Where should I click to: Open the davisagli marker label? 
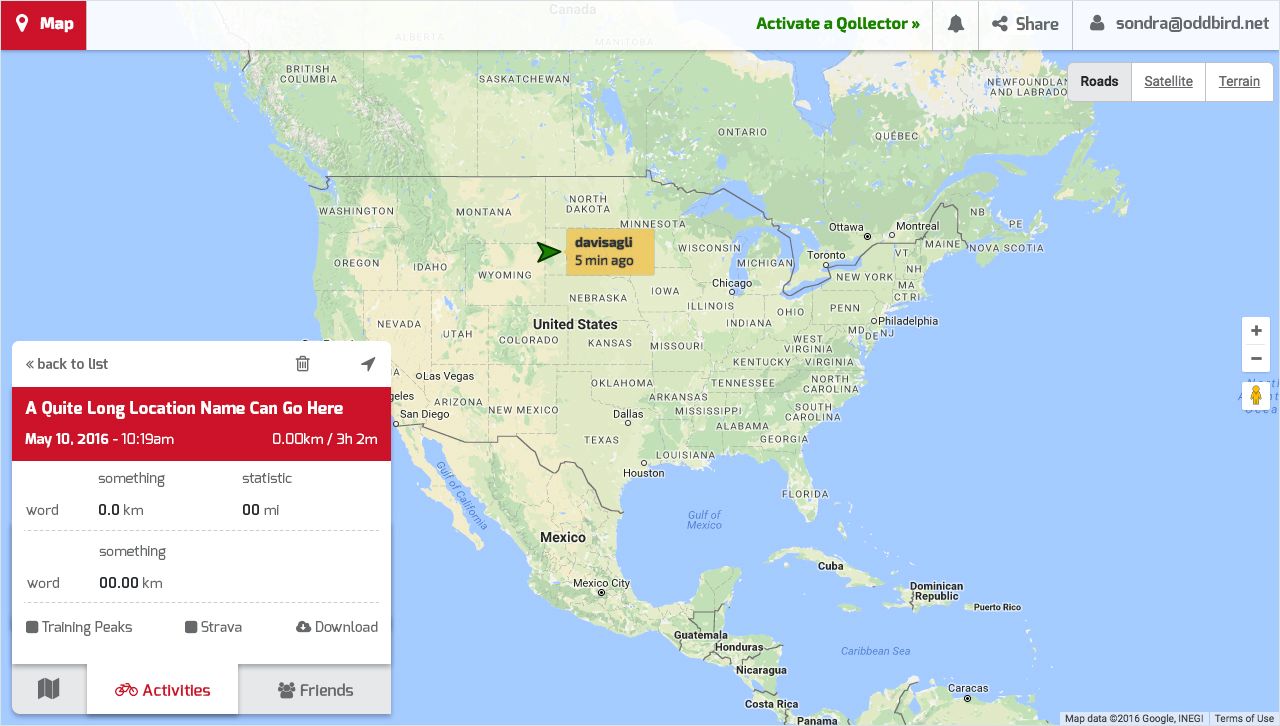tap(610, 251)
